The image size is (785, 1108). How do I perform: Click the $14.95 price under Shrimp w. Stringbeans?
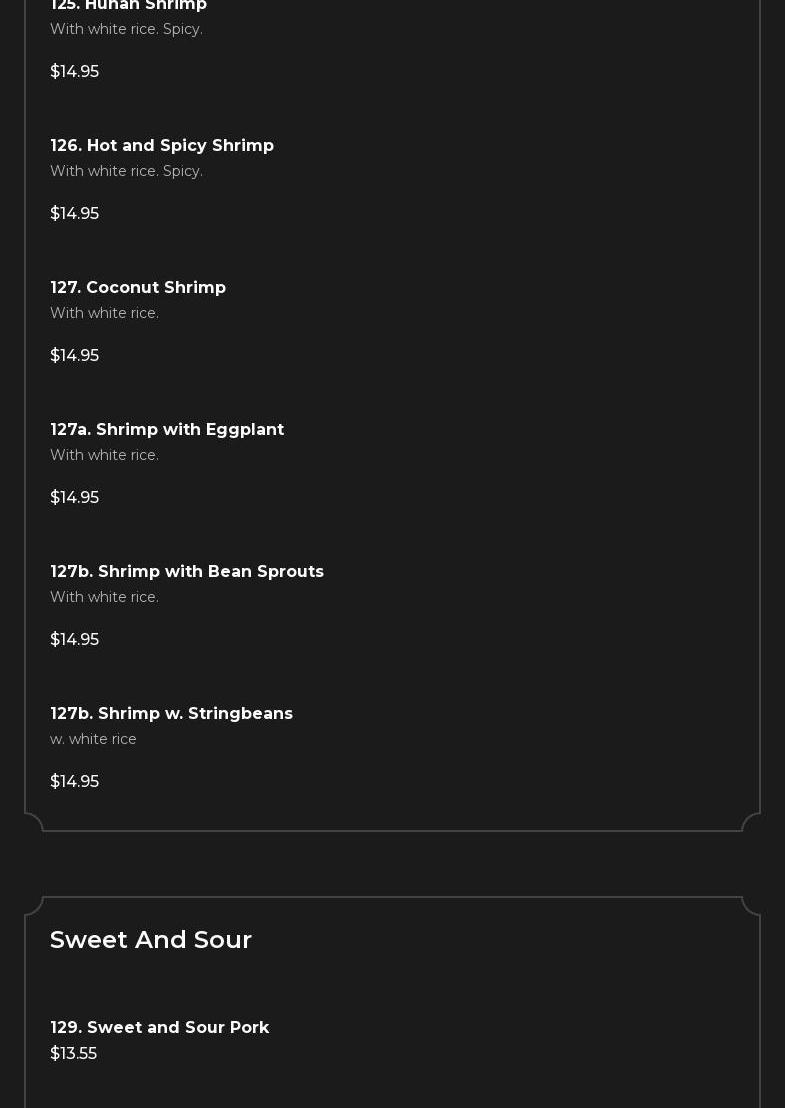point(74,782)
